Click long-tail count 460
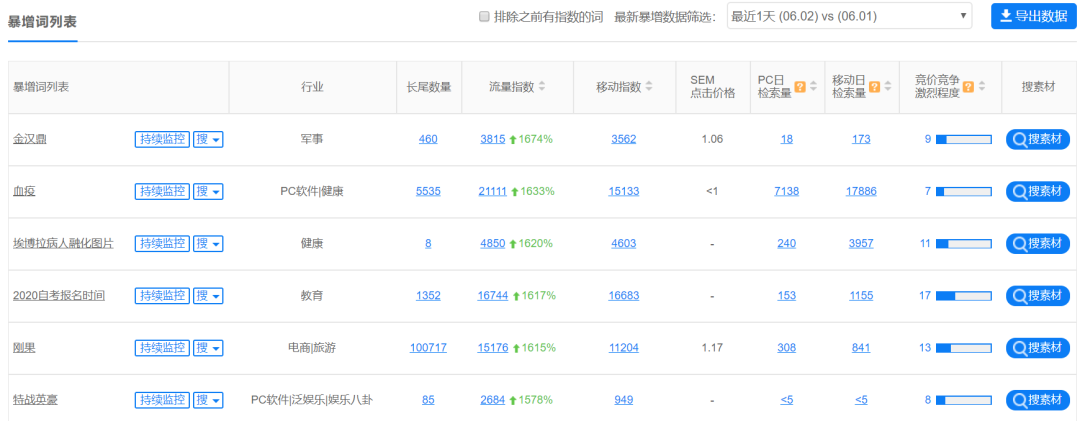This screenshot has width=1080, height=421. coord(428,139)
